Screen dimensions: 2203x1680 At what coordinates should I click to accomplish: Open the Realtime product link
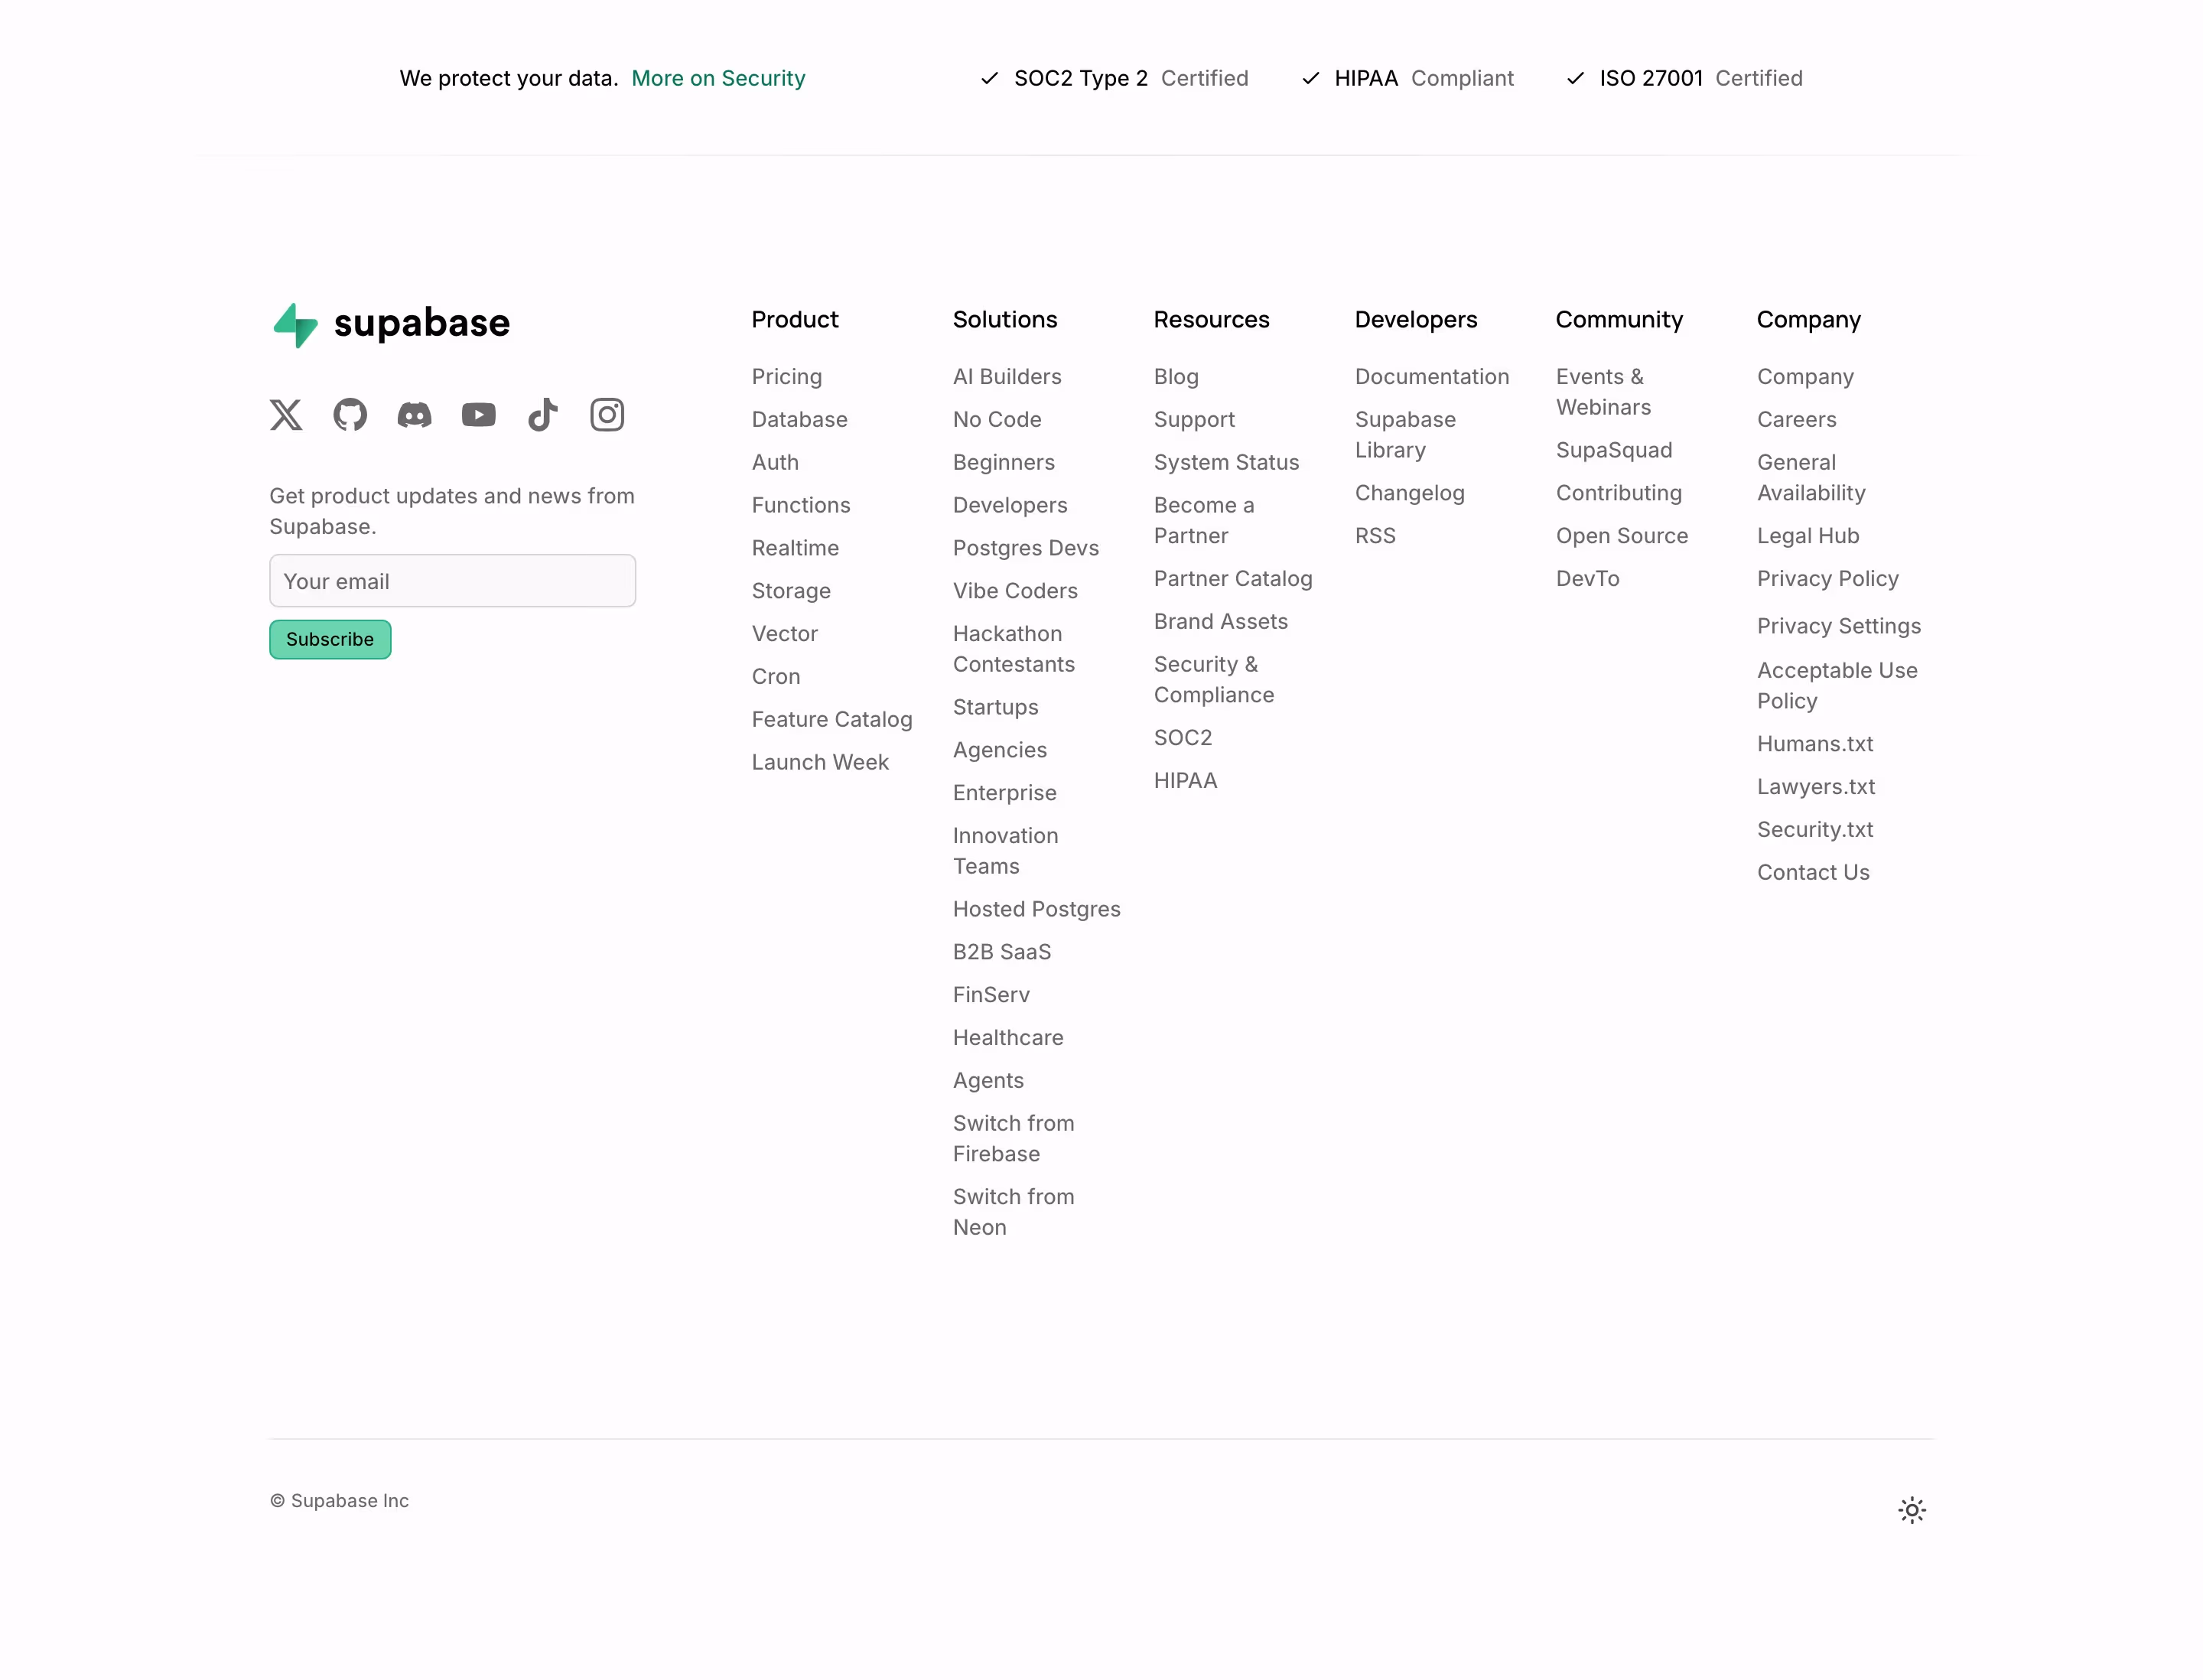(795, 548)
